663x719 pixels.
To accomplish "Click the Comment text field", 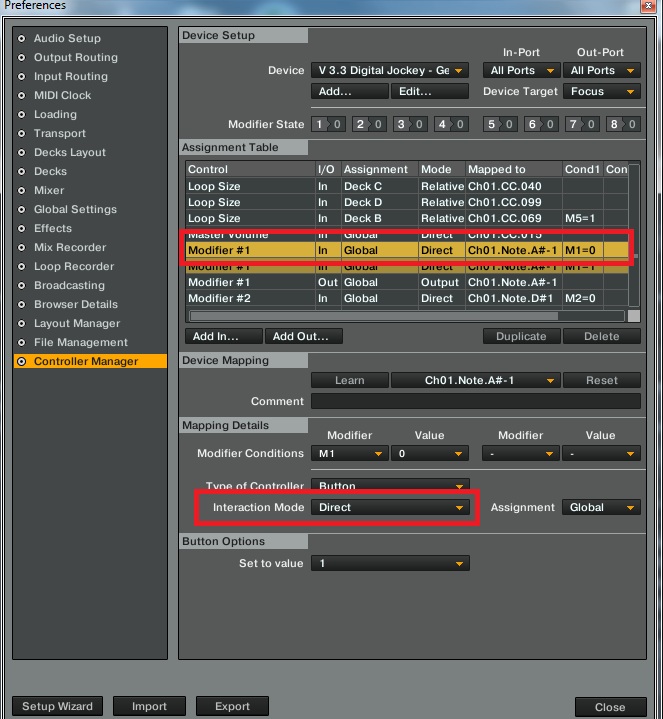I will 475,401.
